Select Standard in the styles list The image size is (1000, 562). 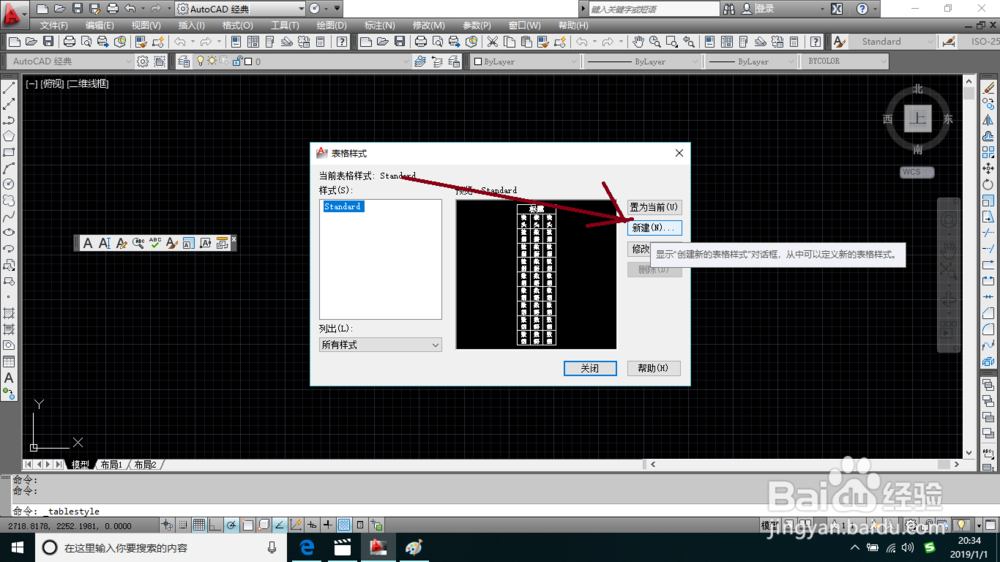pyautogui.click(x=343, y=207)
